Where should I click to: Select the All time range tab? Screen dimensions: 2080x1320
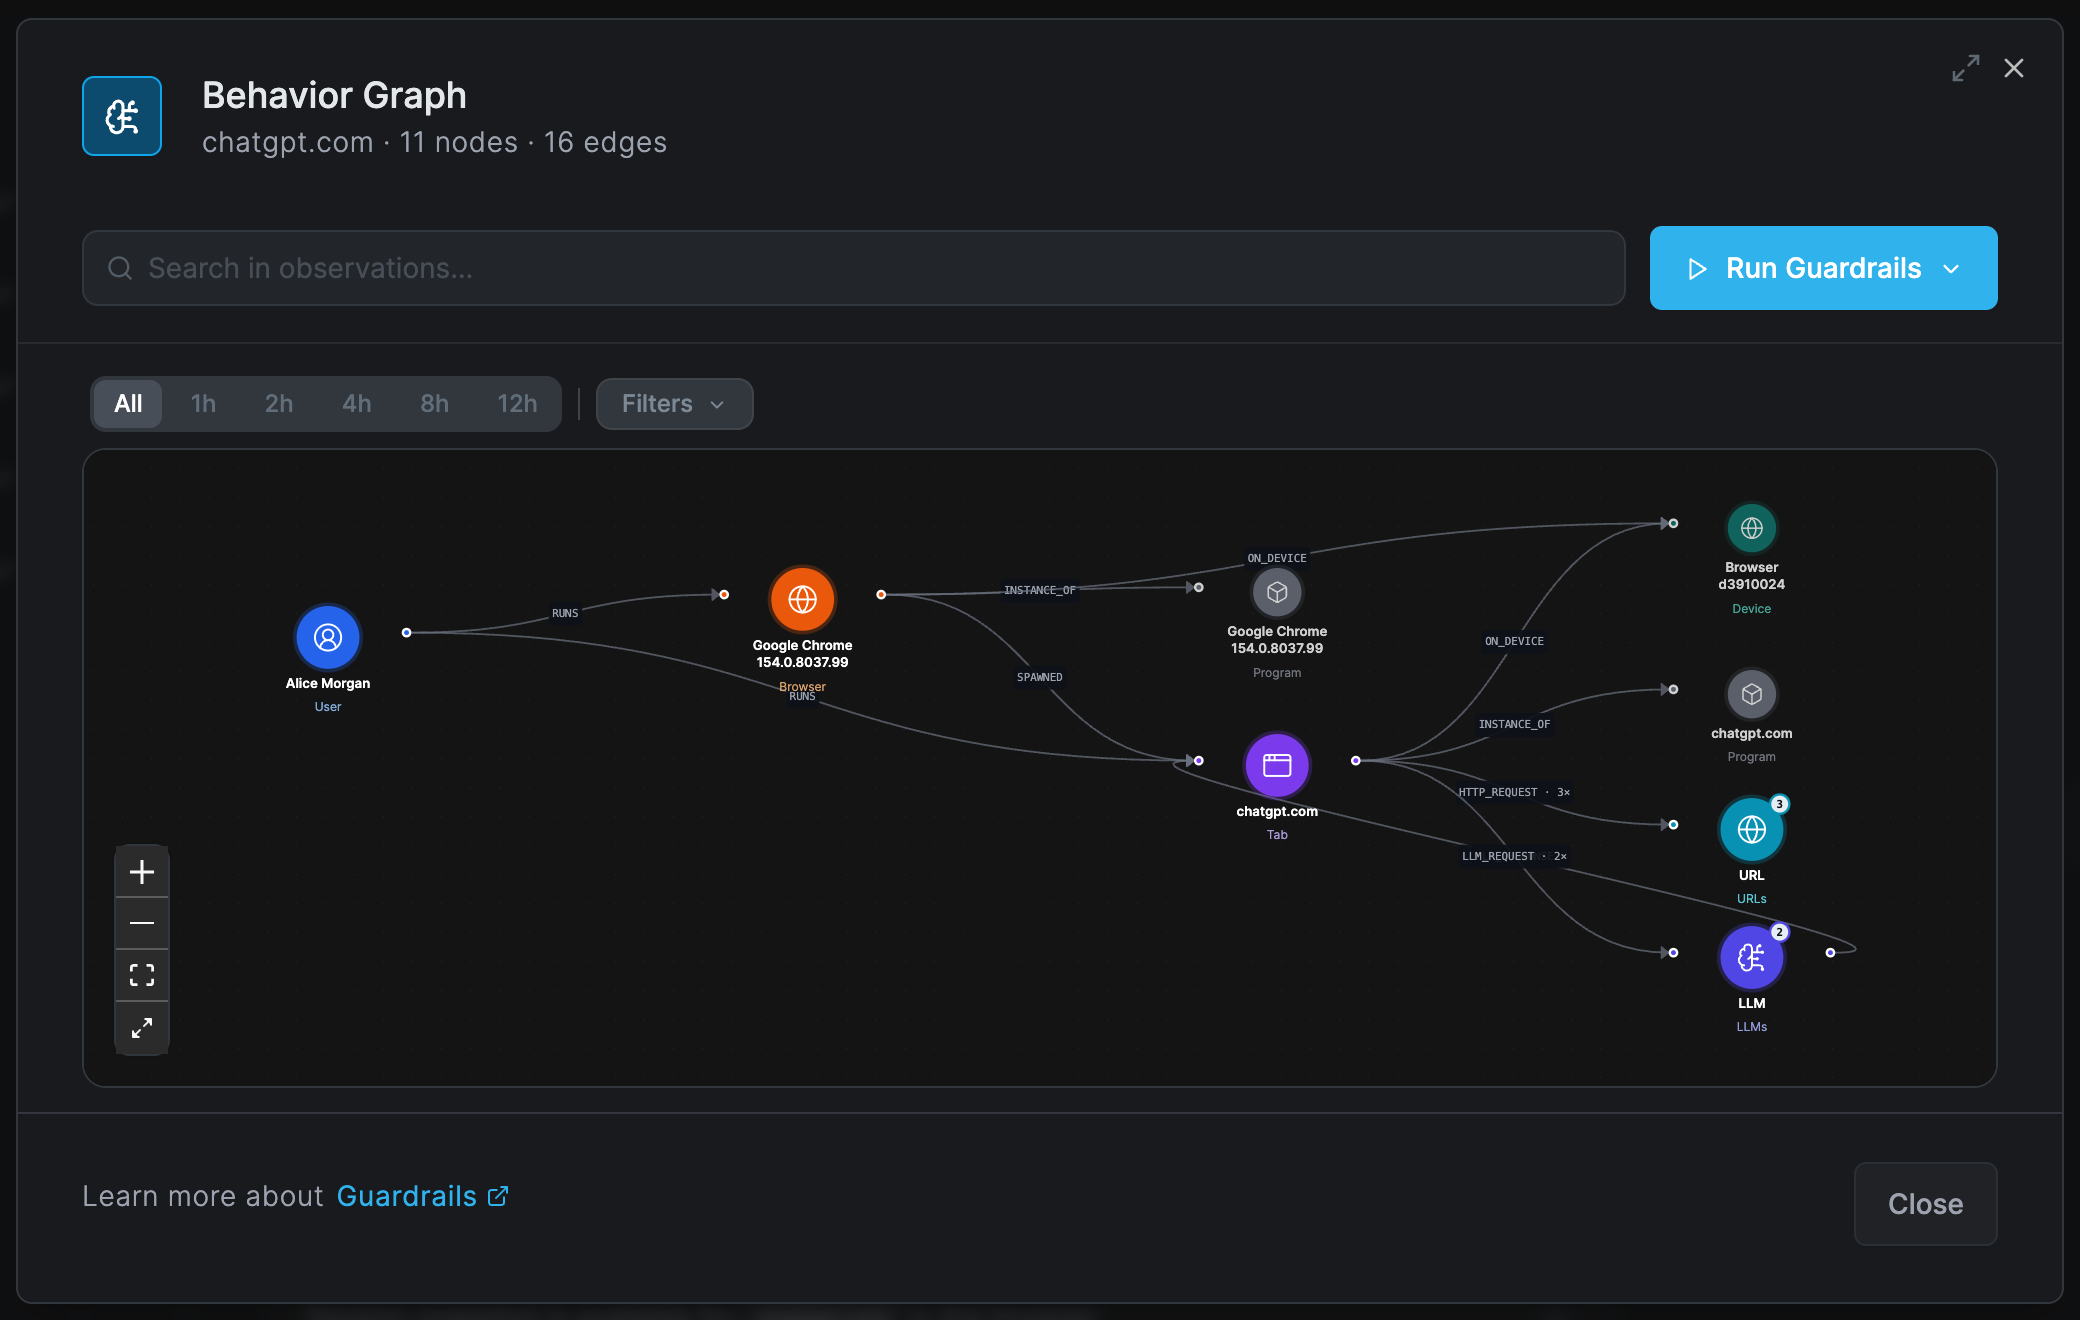tap(128, 404)
